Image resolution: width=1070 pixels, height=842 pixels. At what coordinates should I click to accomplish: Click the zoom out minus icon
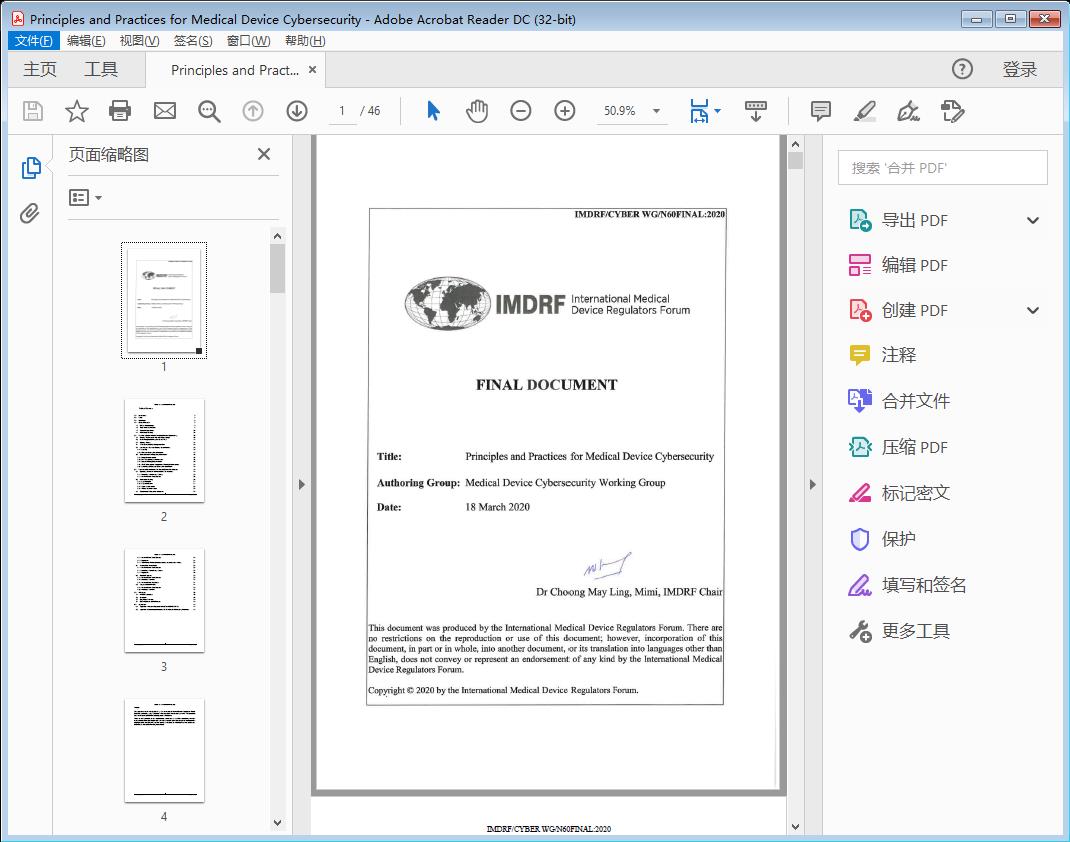tap(521, 111)
